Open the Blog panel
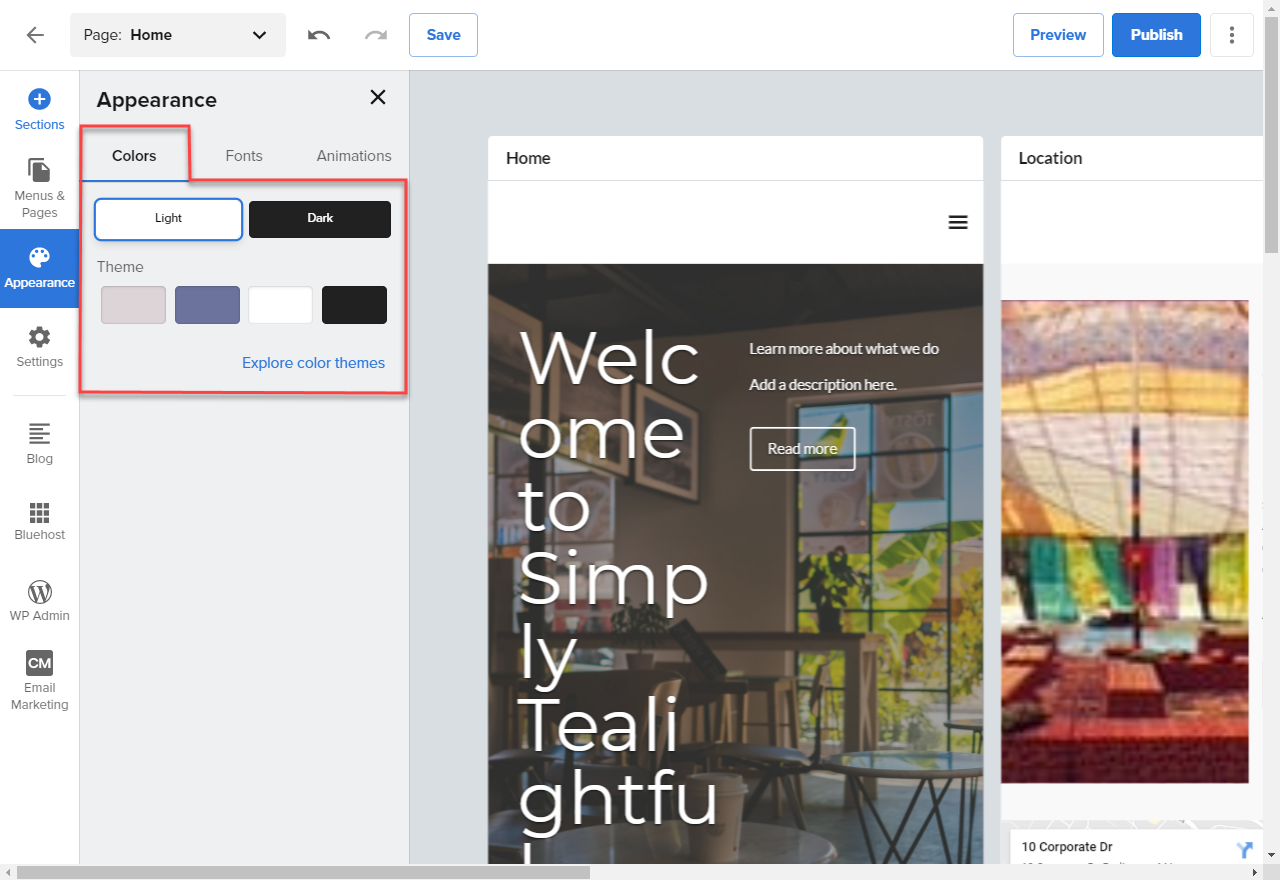1280x880 pixels. 39,444
